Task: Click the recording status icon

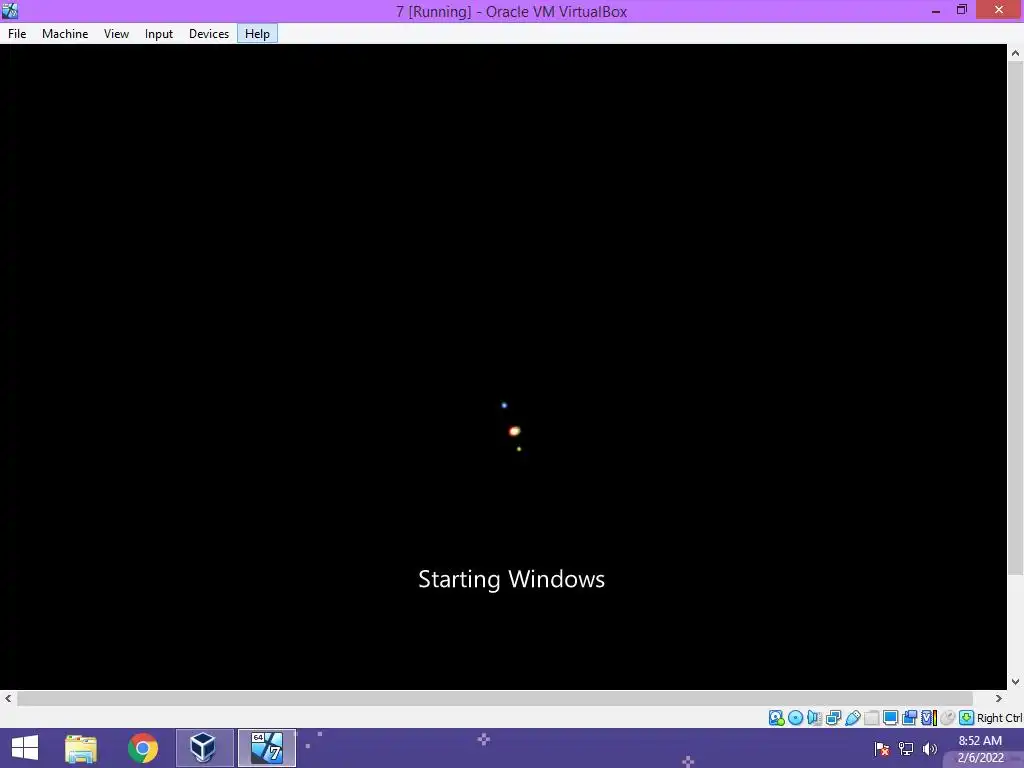Action: [909, 718]
